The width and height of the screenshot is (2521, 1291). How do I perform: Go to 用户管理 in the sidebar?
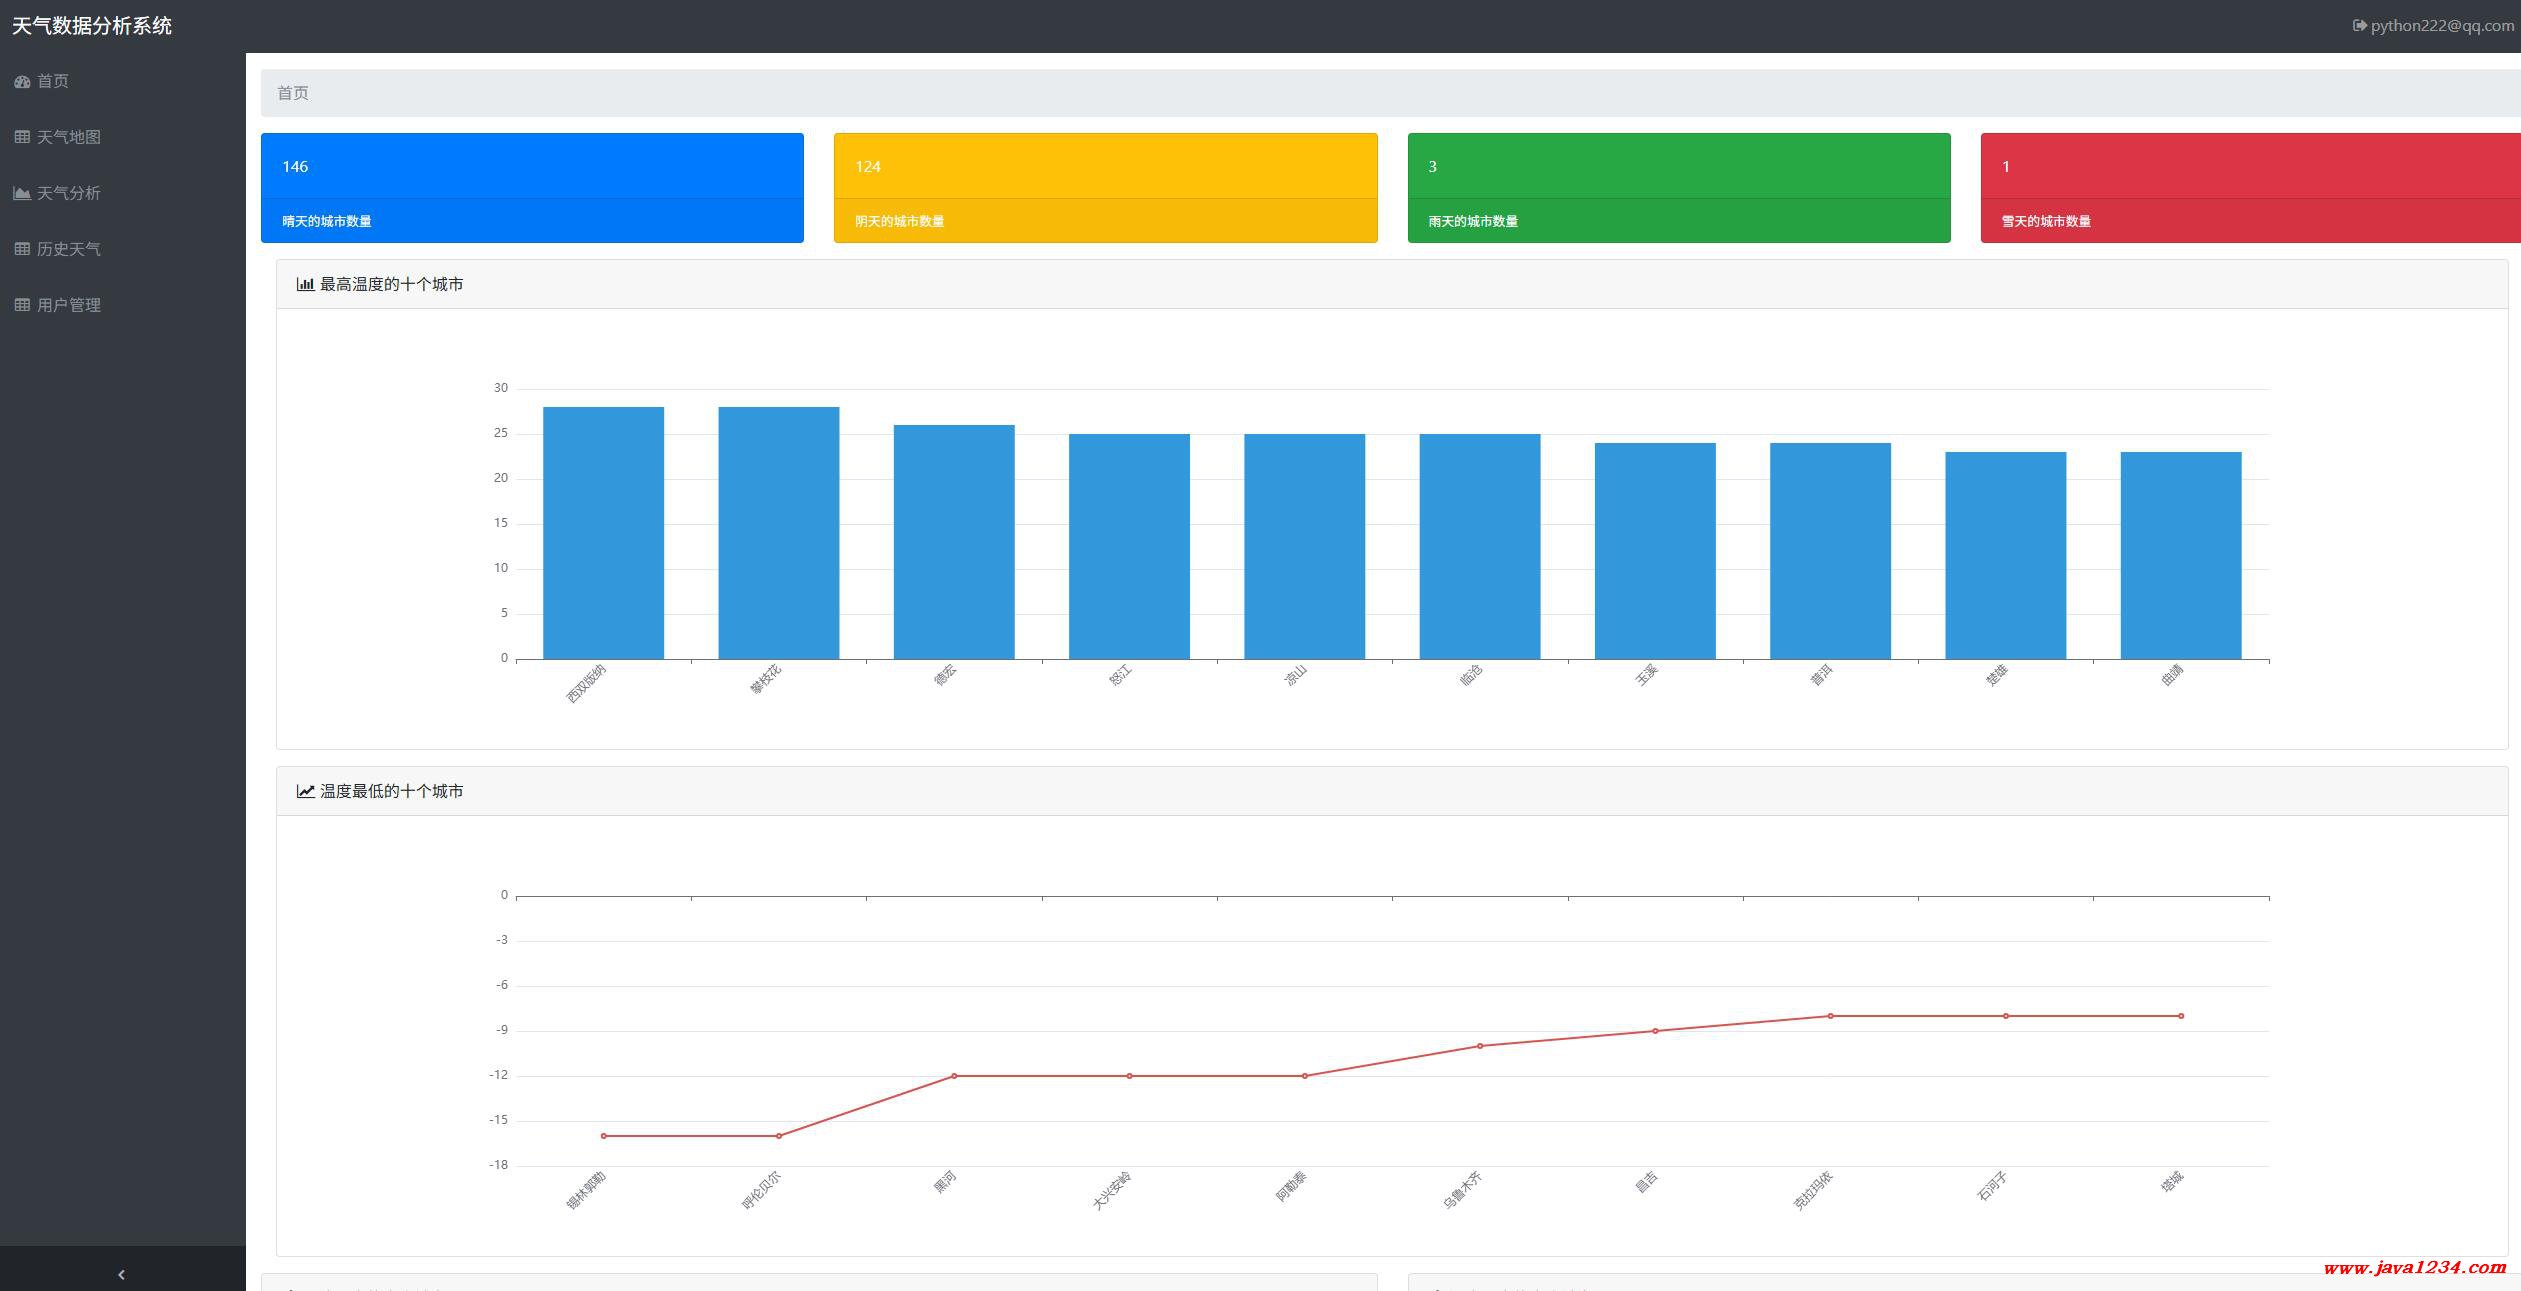pos(68,305)
